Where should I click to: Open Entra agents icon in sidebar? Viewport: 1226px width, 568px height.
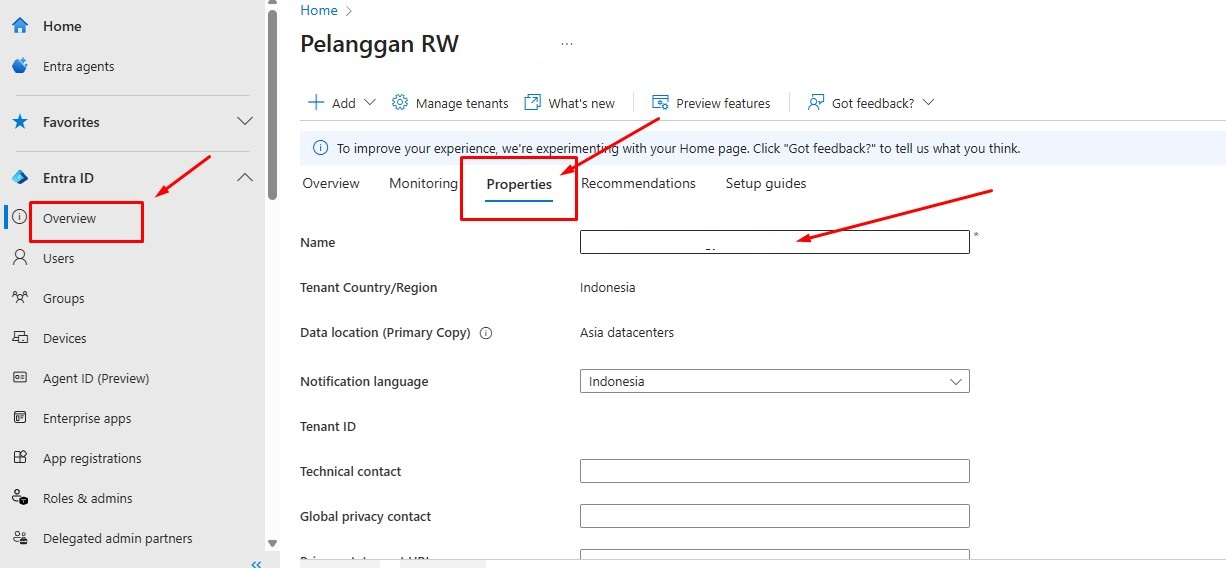click(x=20, y=66)
